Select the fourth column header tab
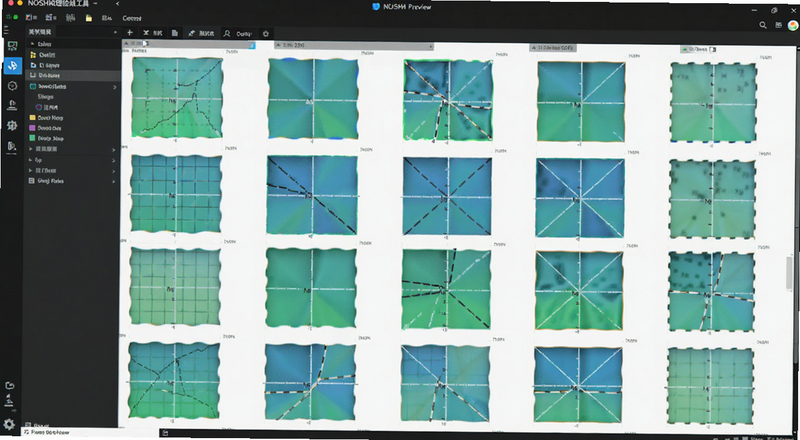The image size is (800, 440). coord(553,48)
